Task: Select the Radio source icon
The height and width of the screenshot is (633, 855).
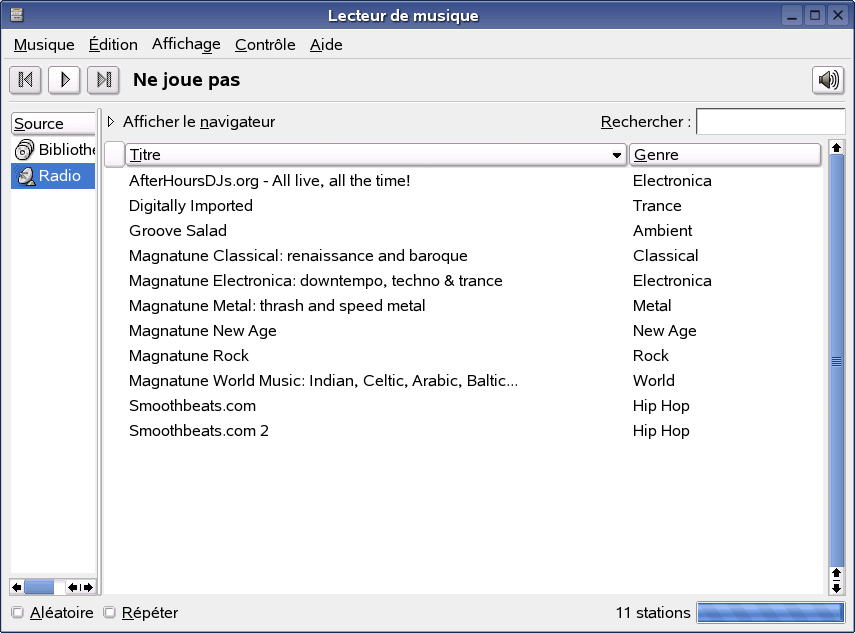Action: (25, 176)
